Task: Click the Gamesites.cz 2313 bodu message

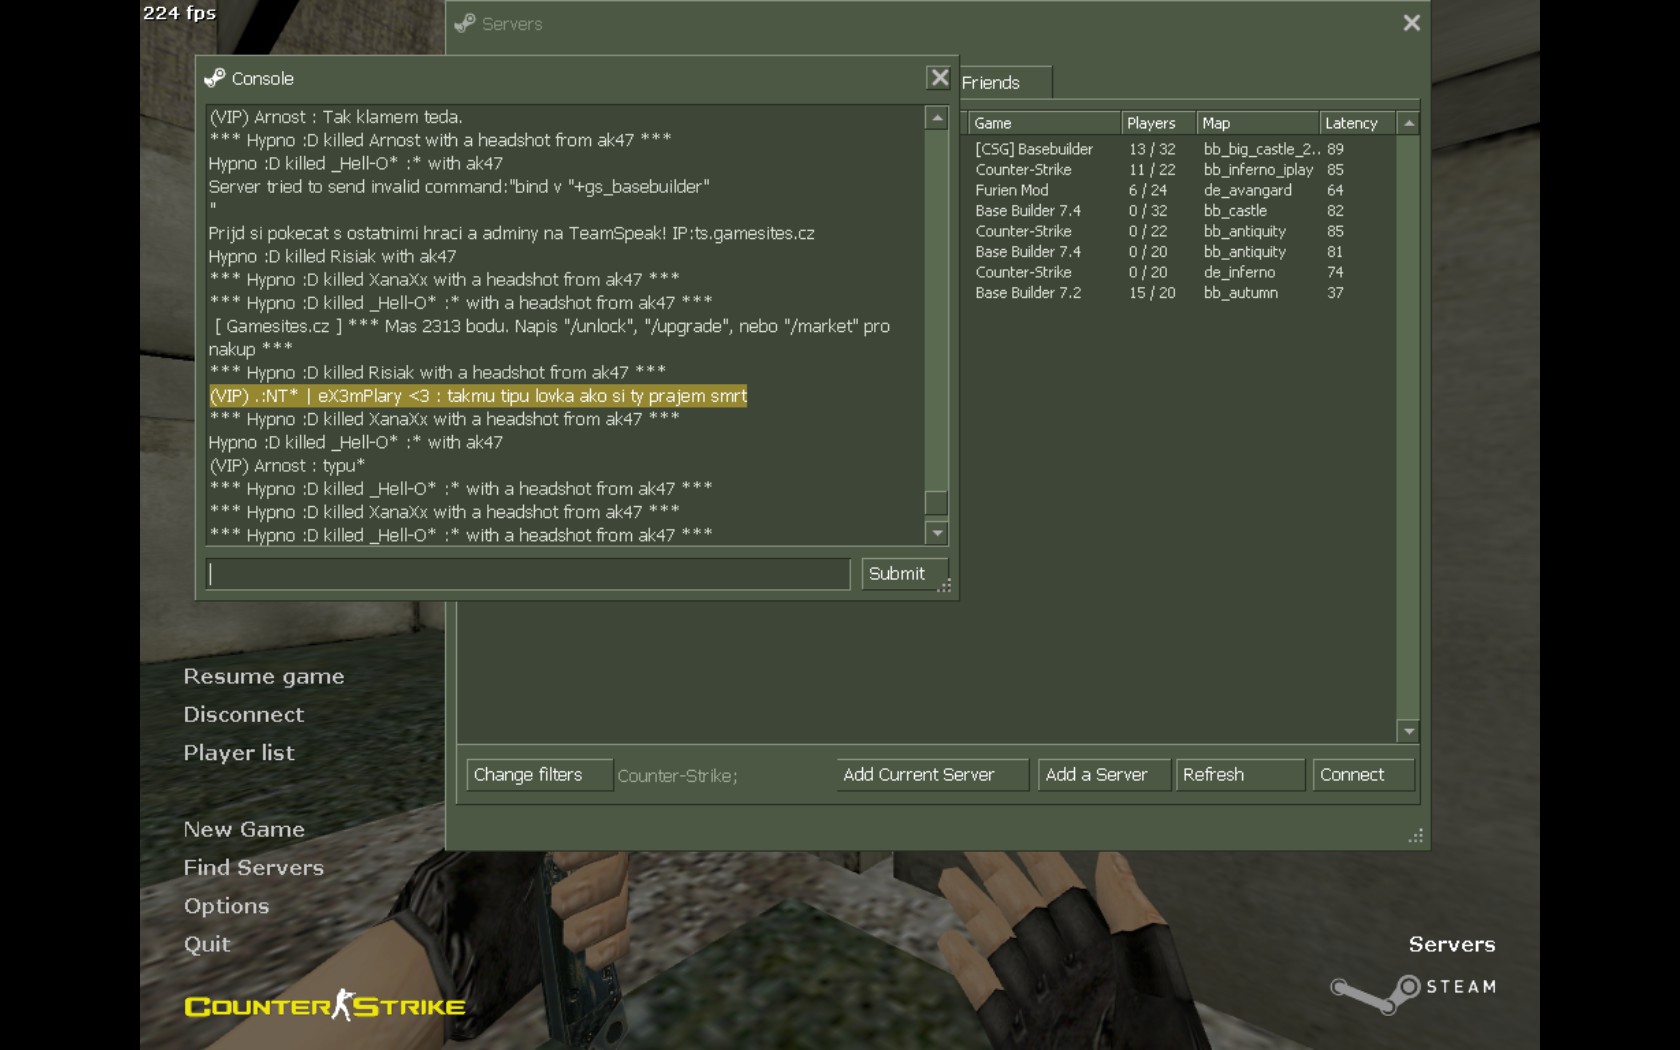Action: tap(549, 338)
